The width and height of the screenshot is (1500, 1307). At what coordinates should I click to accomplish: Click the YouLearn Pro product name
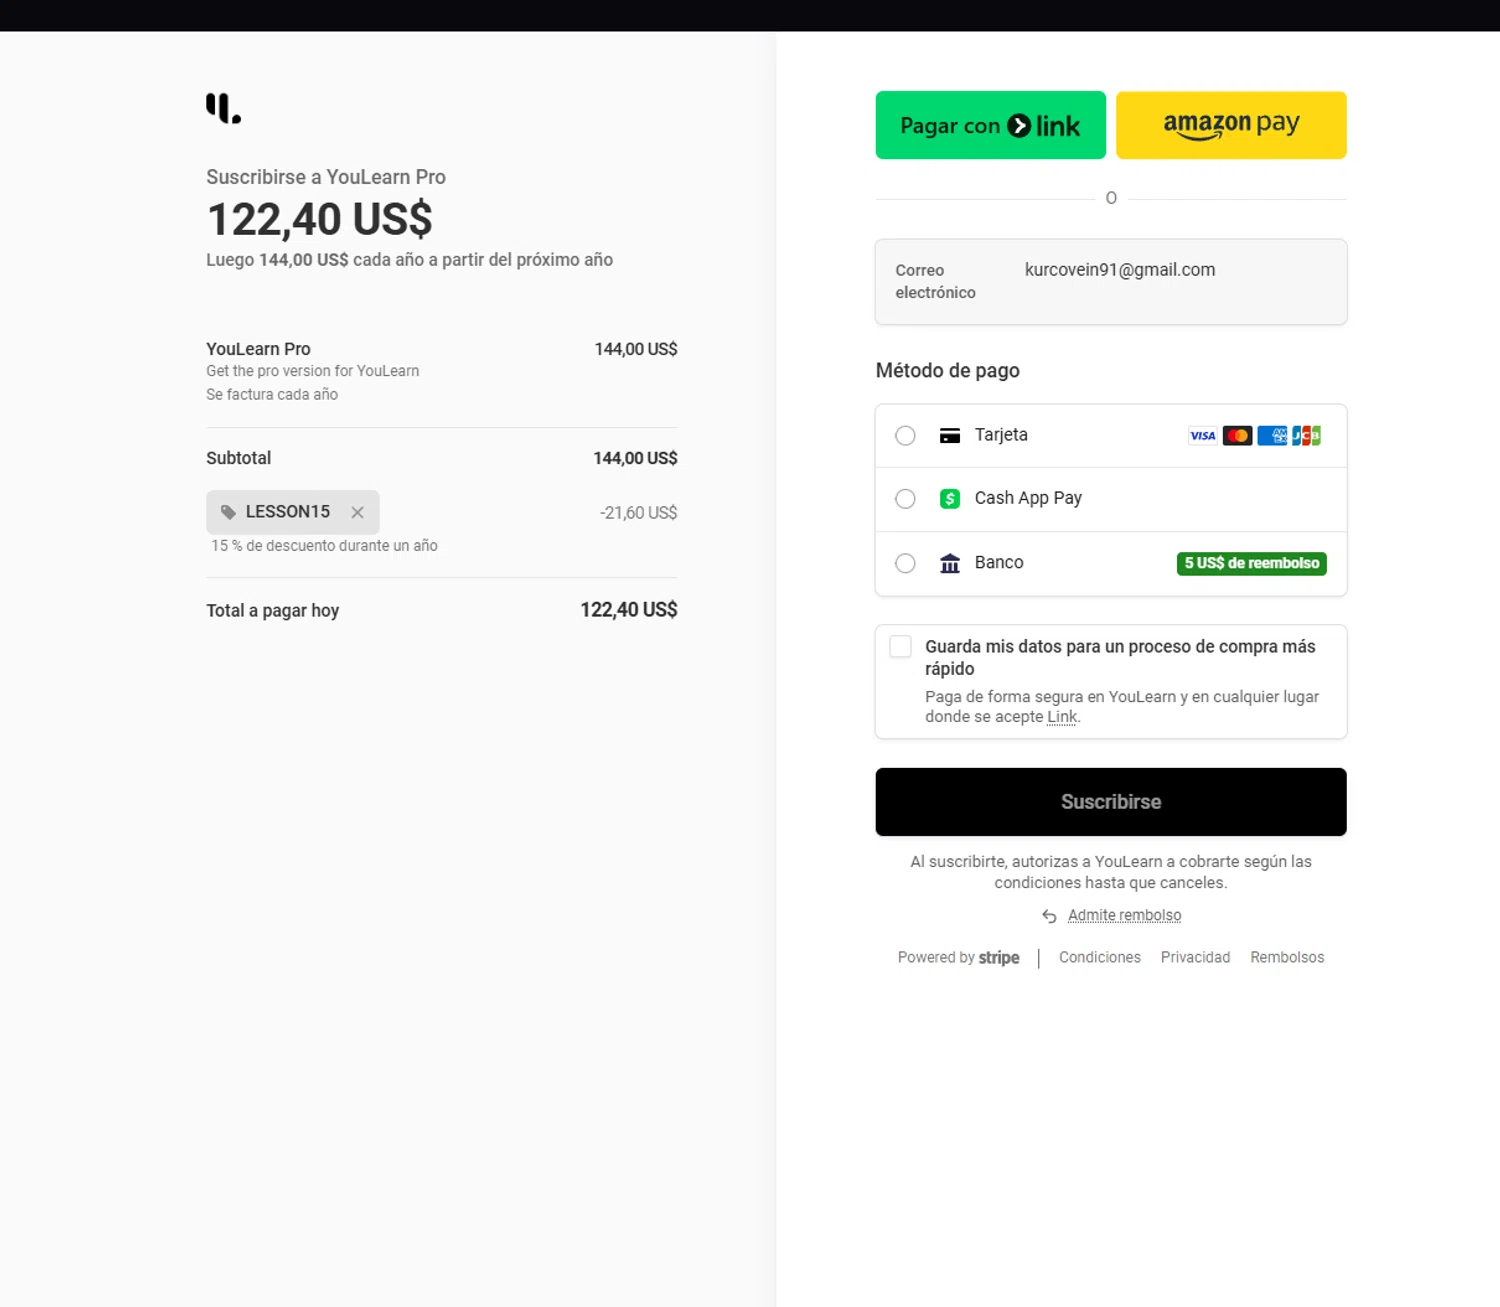pos(258,349)
